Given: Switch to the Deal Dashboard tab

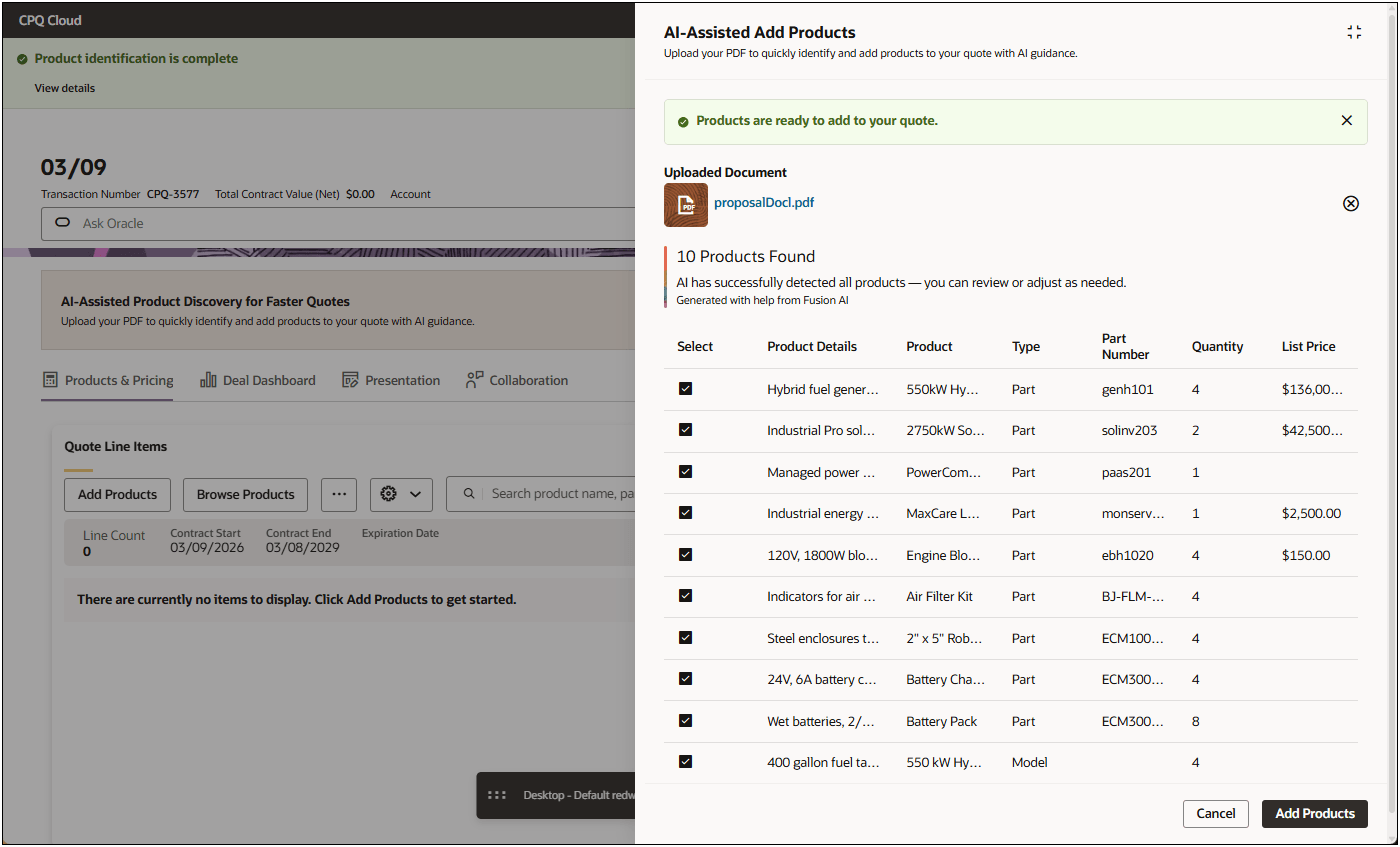Looking at the screenshot, I should pos(258,381).
